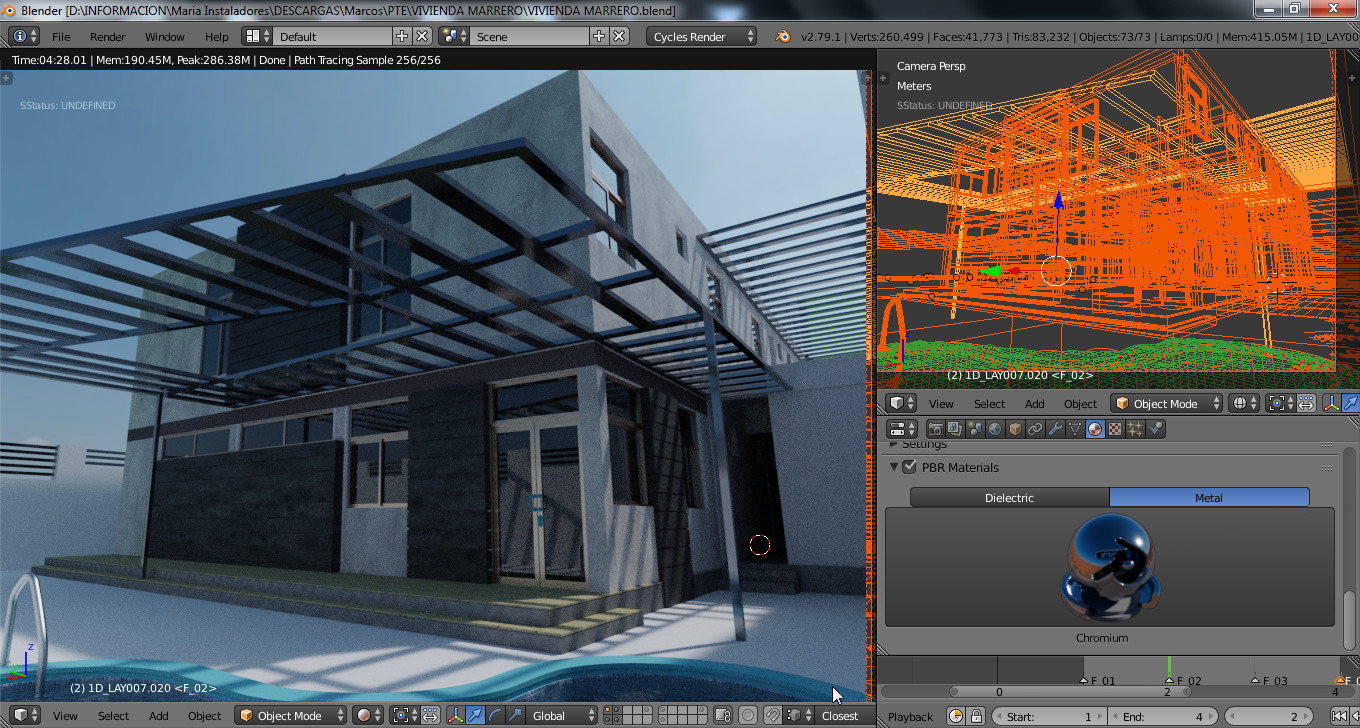Viewport: 1360px width, 728px height.
Task: Click the Metal material button
Action: pyautogui.click(x=1208, y=498)
